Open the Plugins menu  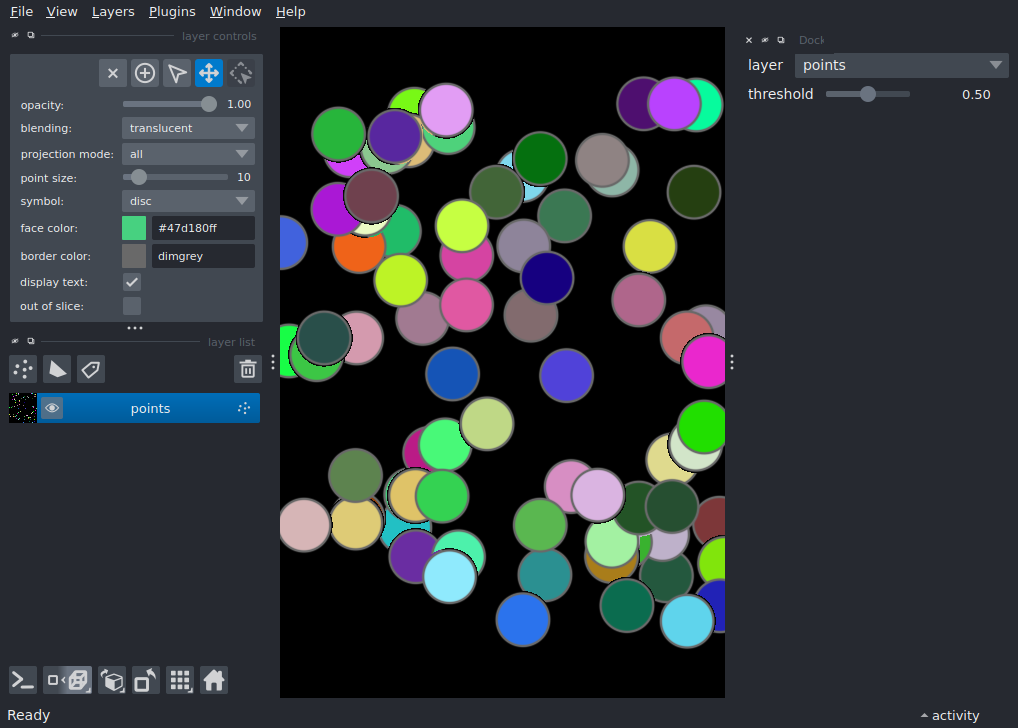(172, 12)
